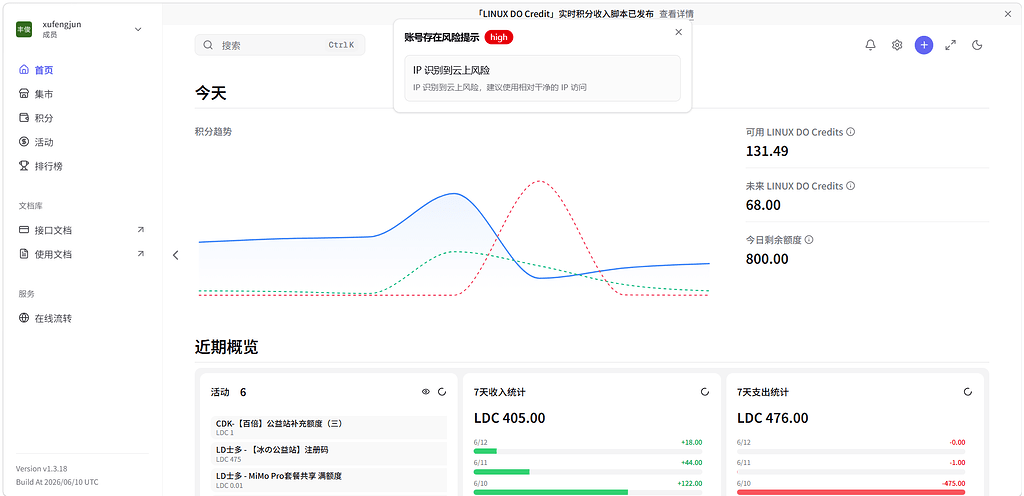Dismiss the top announcement banner
Image resolution: width=1024 pixels, height=496 pixels.
click(1008, 14)
